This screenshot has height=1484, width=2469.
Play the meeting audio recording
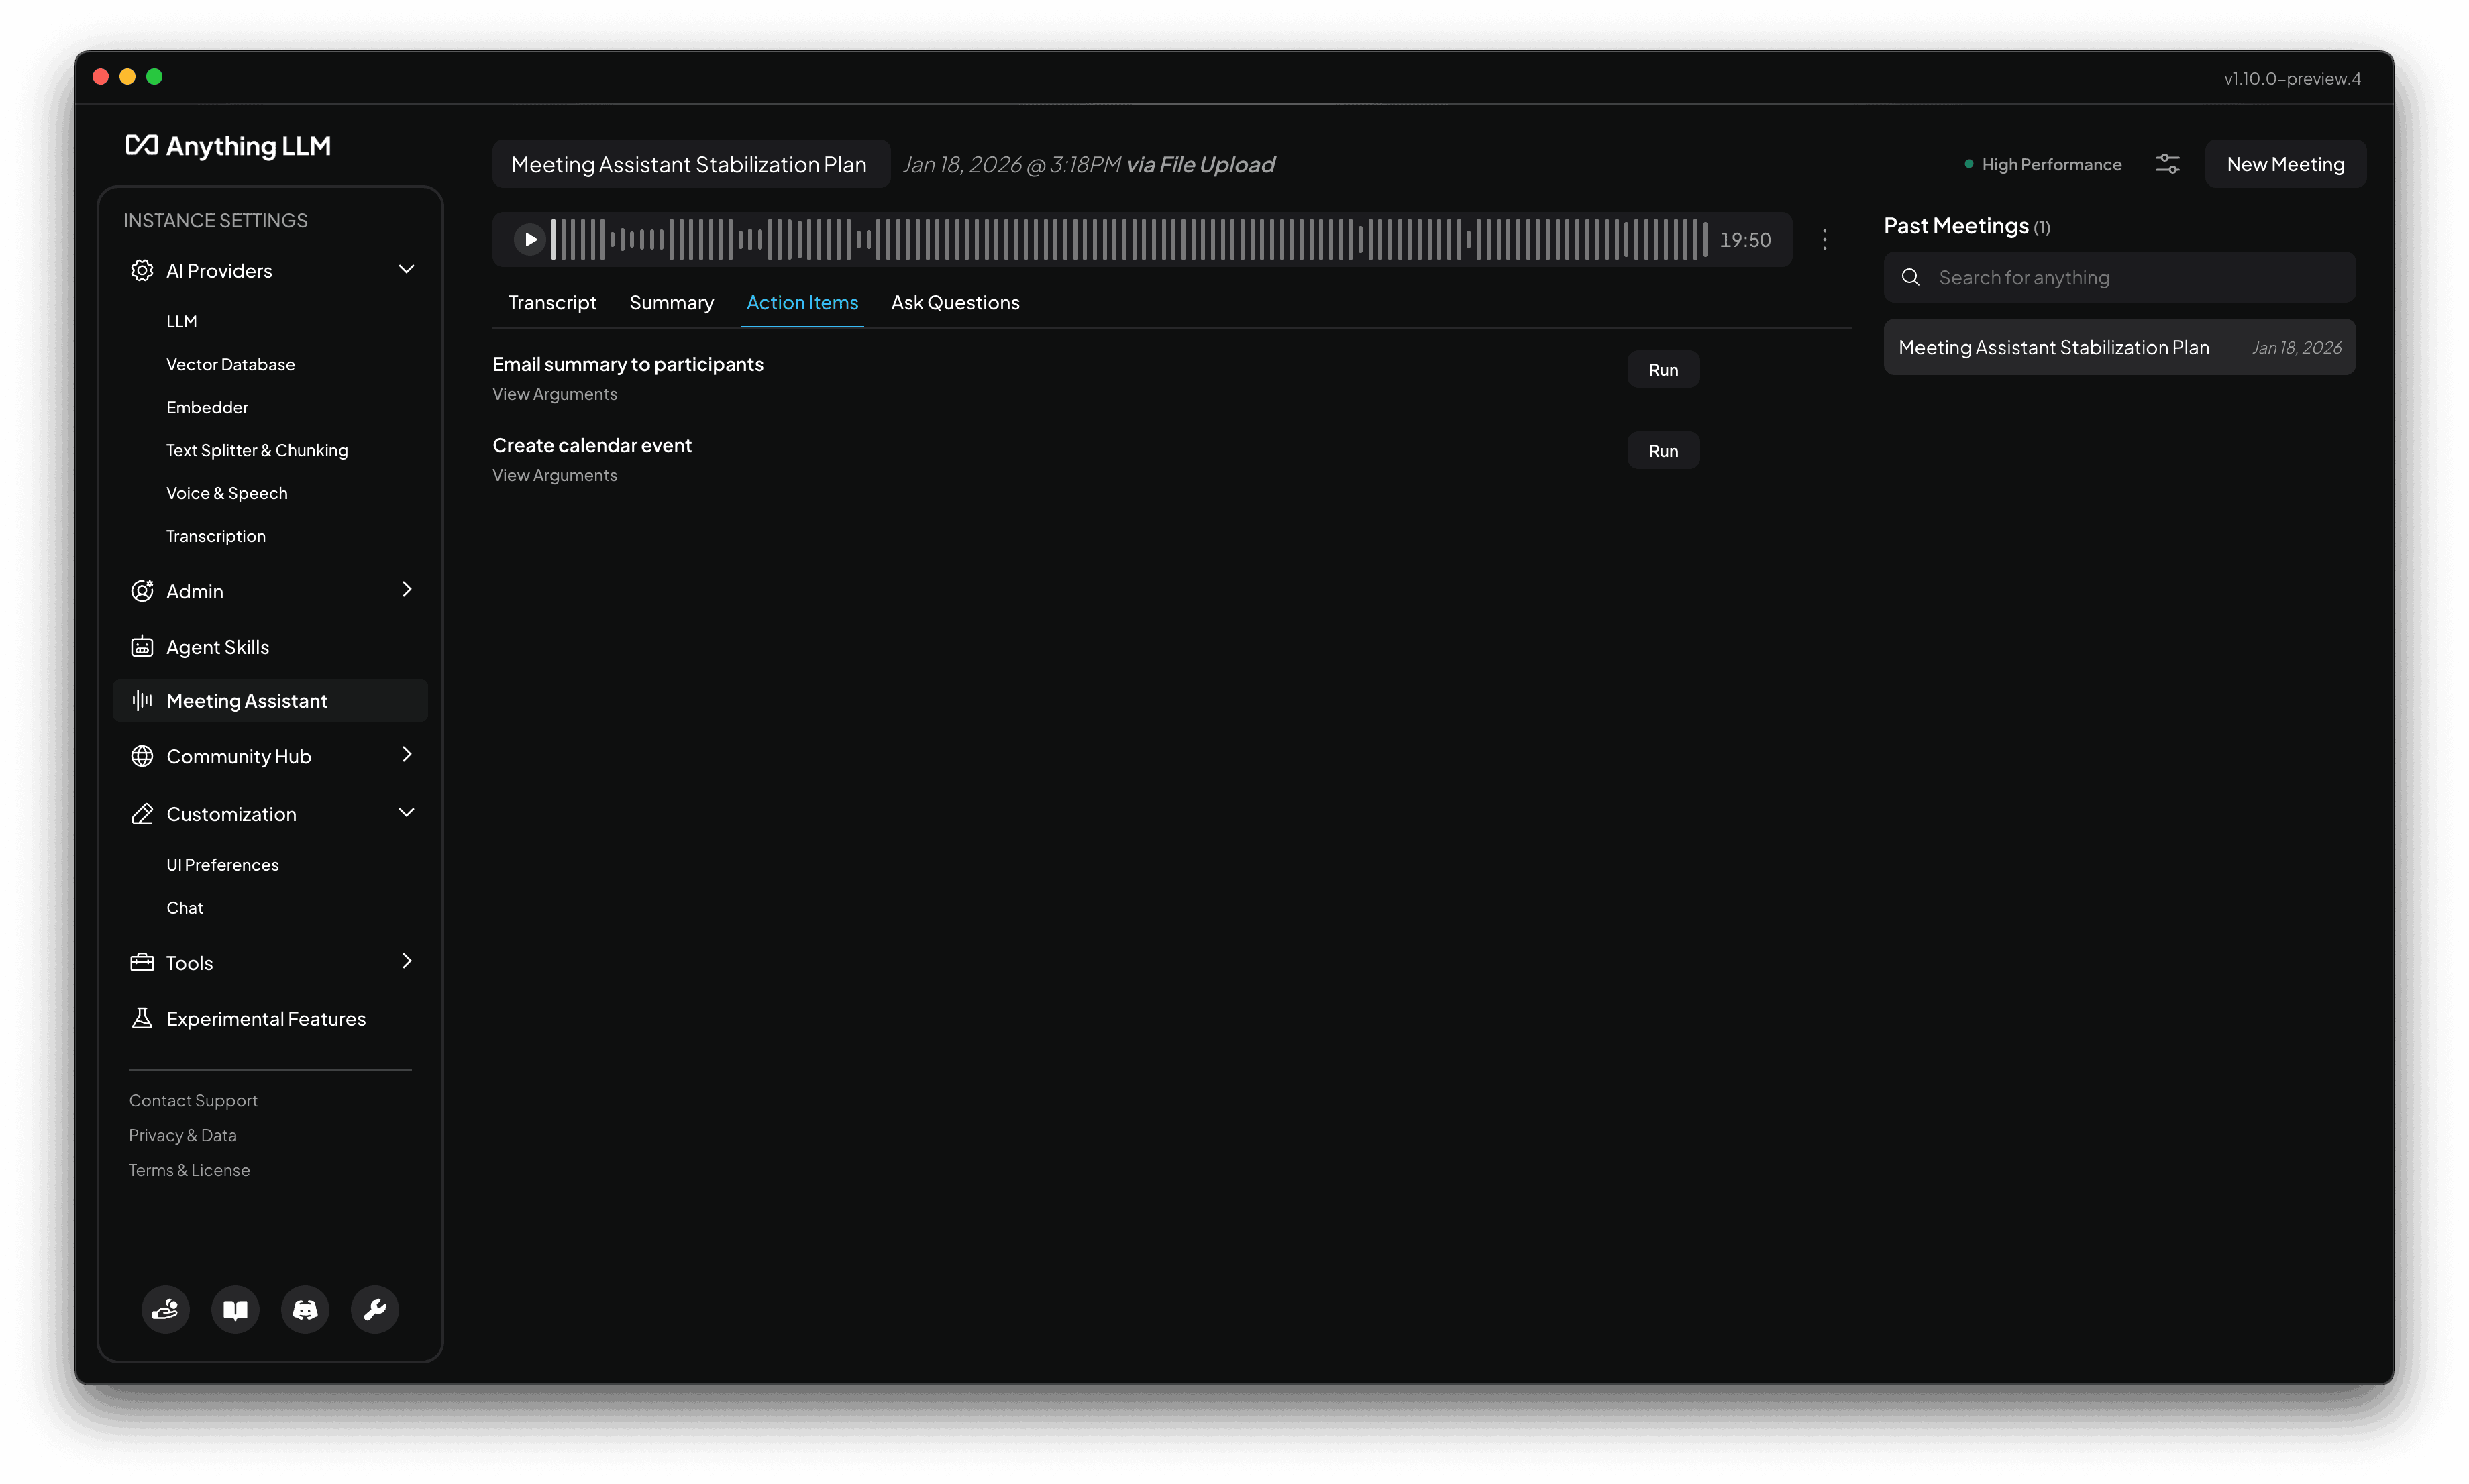pos(529,239)
